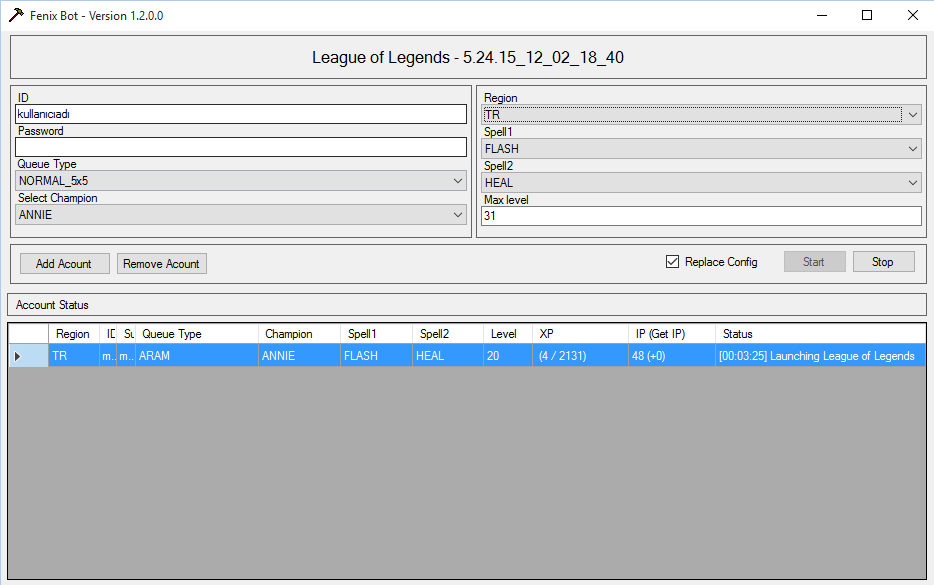This screenshot has height=585, width=934.
Task: Select the FLASH cell in the account table
Action: click(376, 356)
